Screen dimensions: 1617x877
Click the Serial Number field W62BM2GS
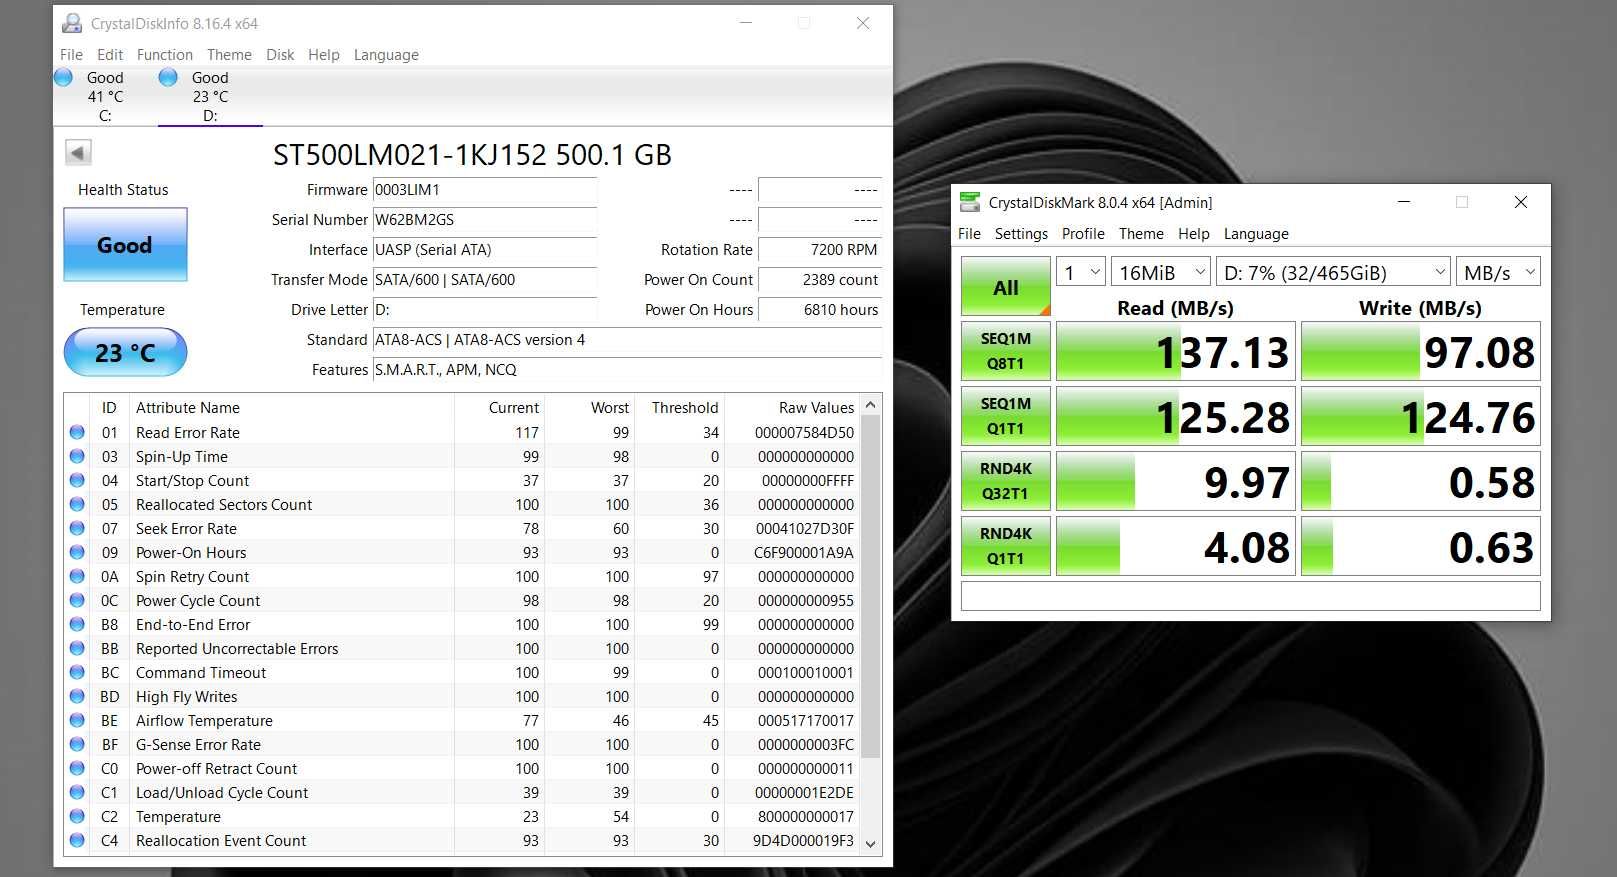tap(485, 220)
